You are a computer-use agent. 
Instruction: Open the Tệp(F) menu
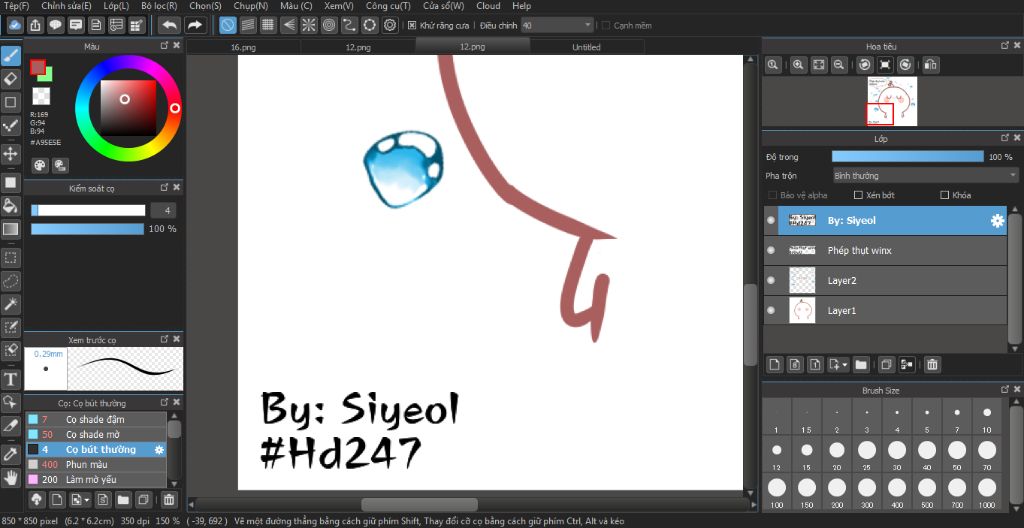click(17, 6)
